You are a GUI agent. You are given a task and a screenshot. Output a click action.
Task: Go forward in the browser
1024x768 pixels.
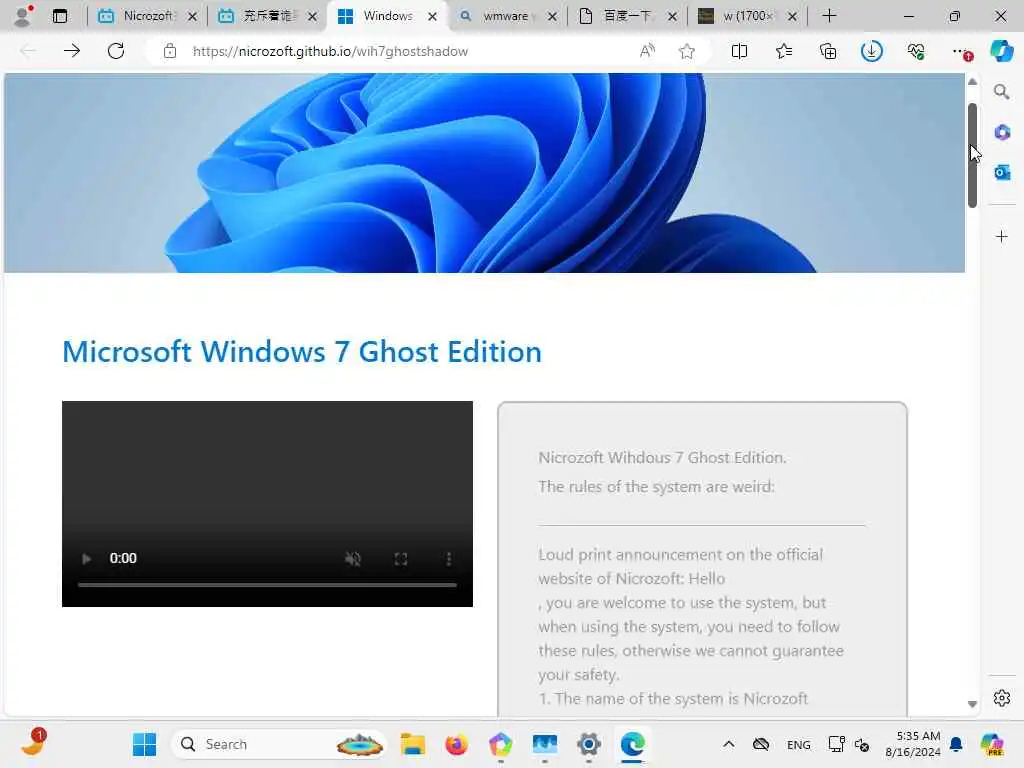tap(72, 51)
